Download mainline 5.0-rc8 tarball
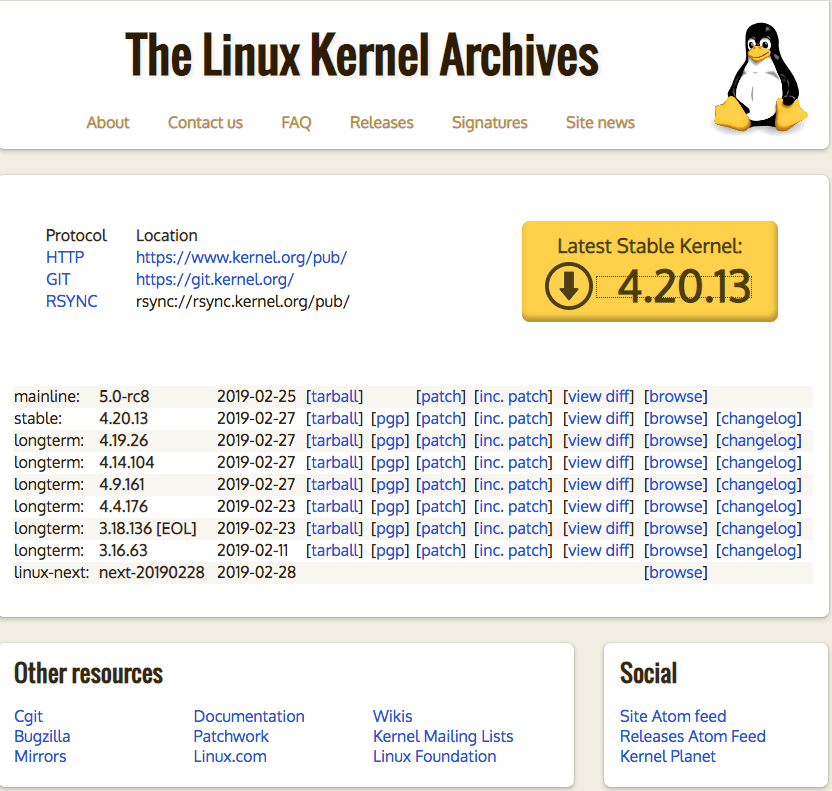The height and width of the screenshot is (791, 832). pos(334,396)
